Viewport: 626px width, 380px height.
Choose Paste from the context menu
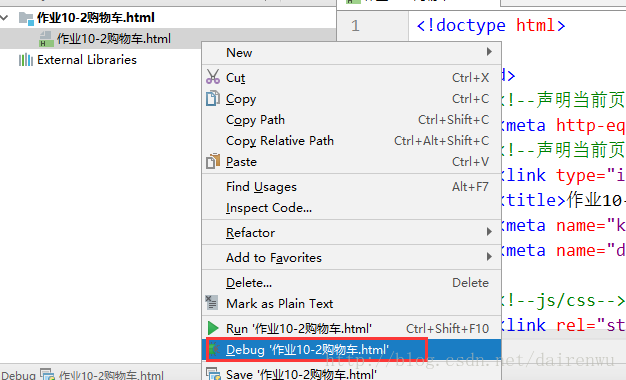(352, 162)
